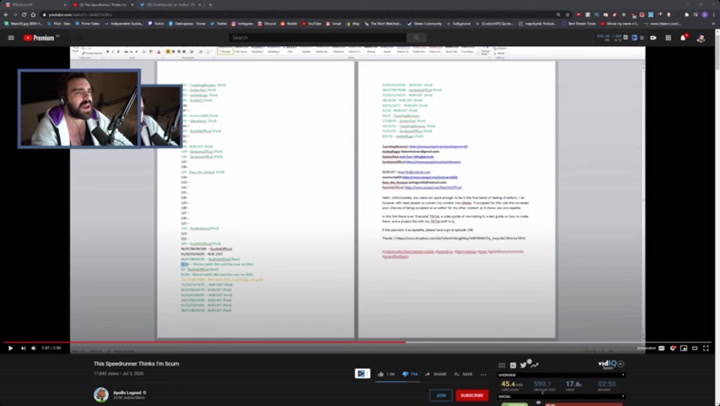Open the YouTube hamburger guide menu
Screen dimensions: 720x406
tap(11, 38)
